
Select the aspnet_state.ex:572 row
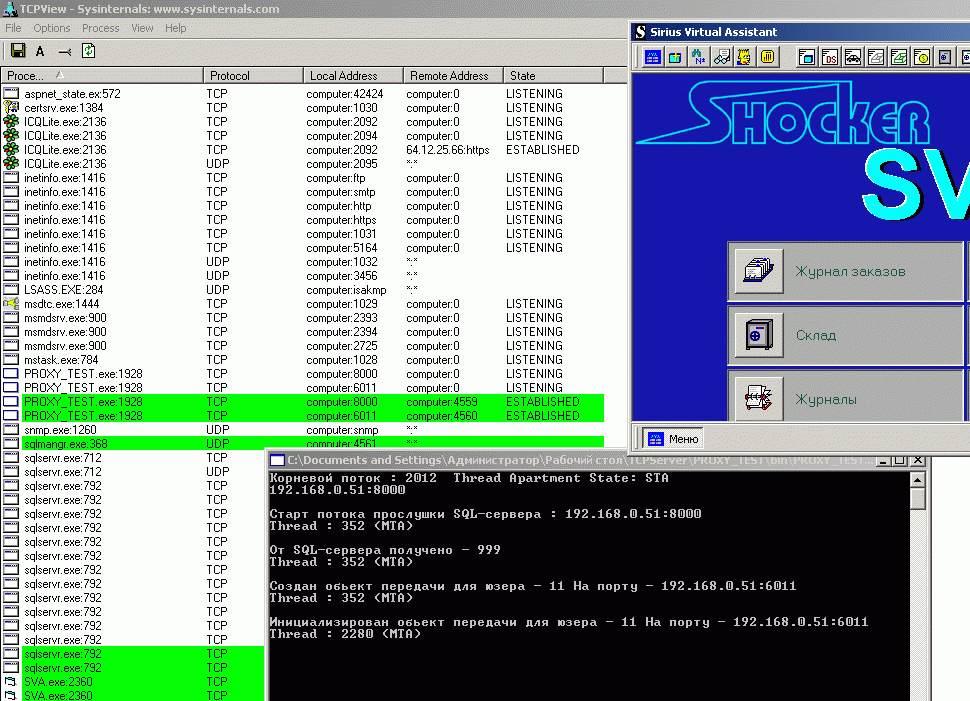(x=303, y=93)
